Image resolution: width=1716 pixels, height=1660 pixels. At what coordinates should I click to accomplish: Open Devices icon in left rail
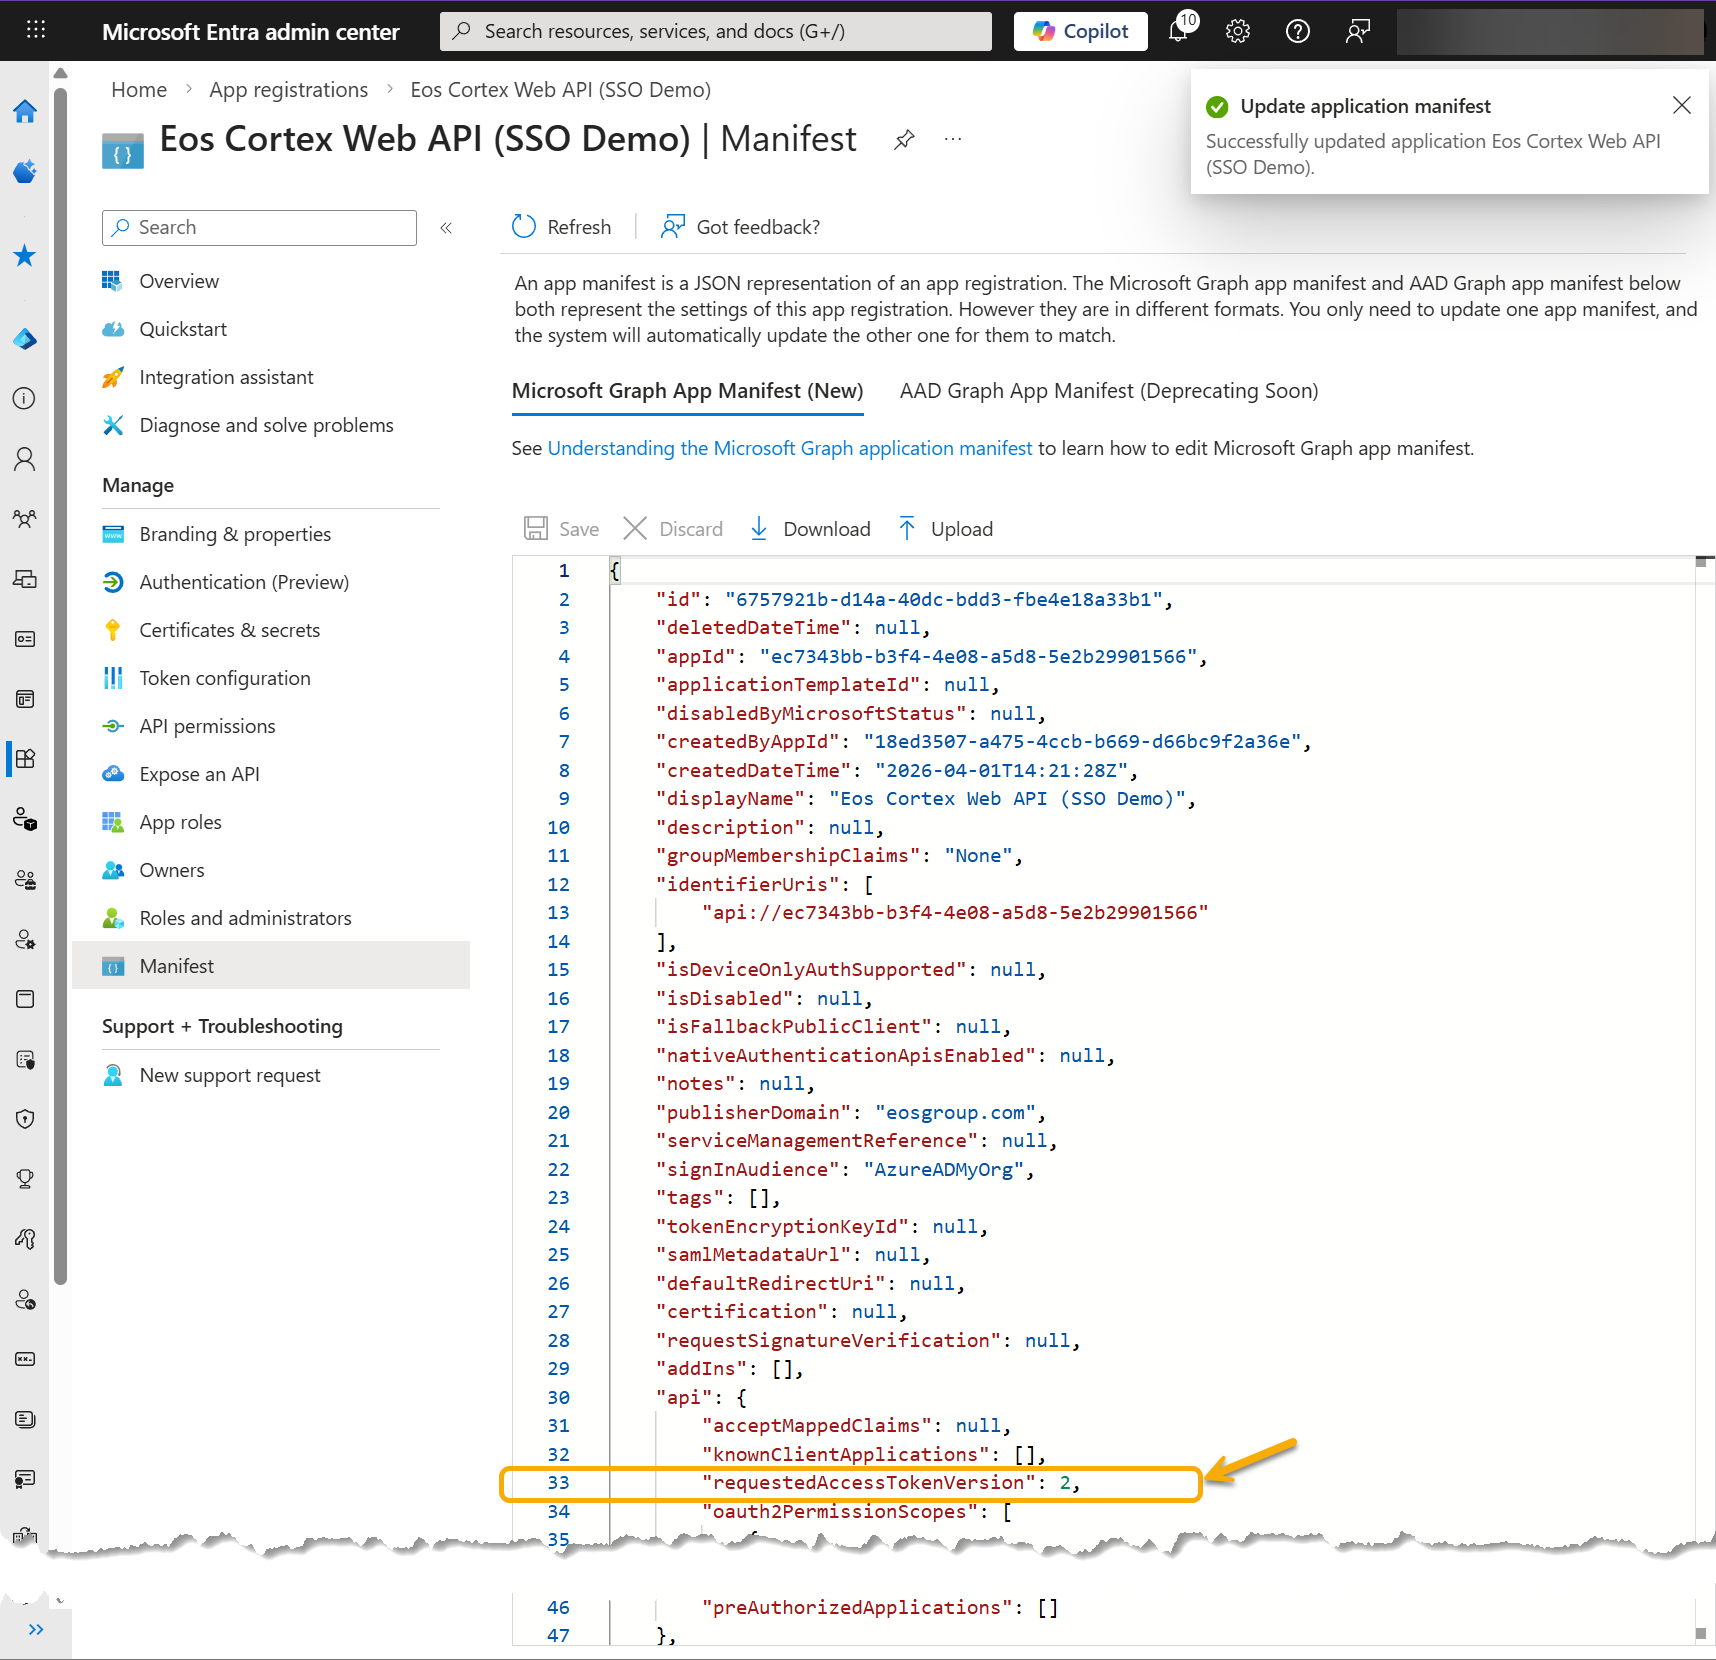click(x=25, y=579)
